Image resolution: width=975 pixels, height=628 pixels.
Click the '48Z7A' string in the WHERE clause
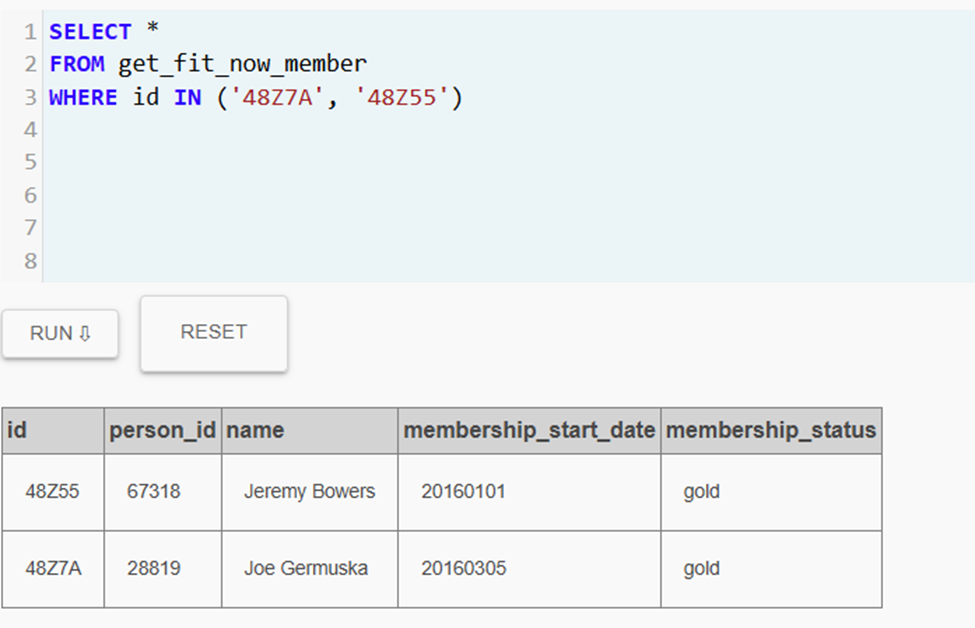tap(277, 98)
